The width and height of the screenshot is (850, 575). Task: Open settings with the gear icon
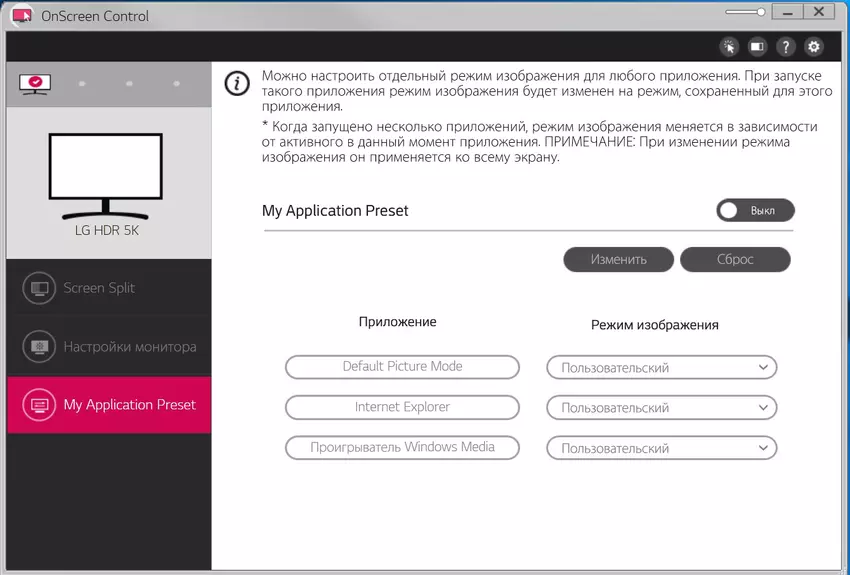pyautogui.click(x=814, y=46)
